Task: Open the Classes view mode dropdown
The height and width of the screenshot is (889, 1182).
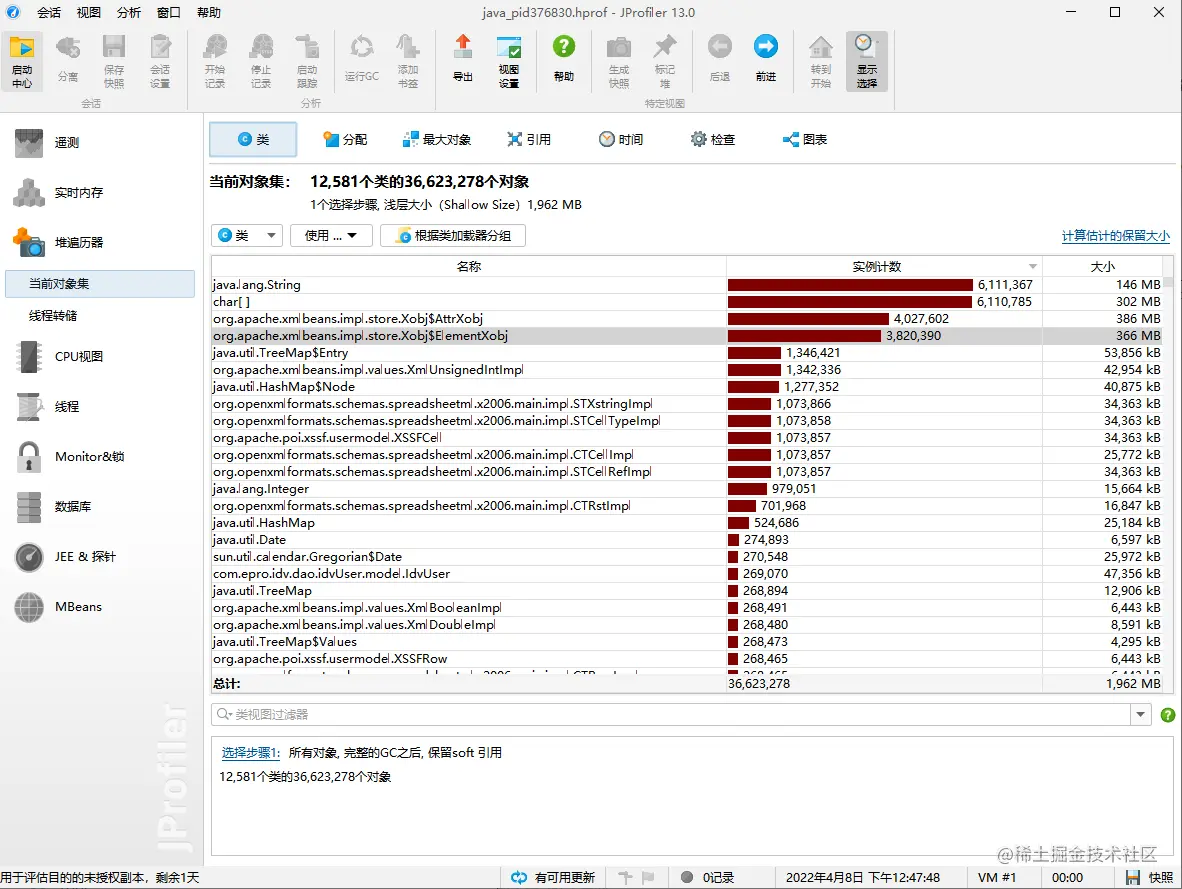Action: (246, 235)
